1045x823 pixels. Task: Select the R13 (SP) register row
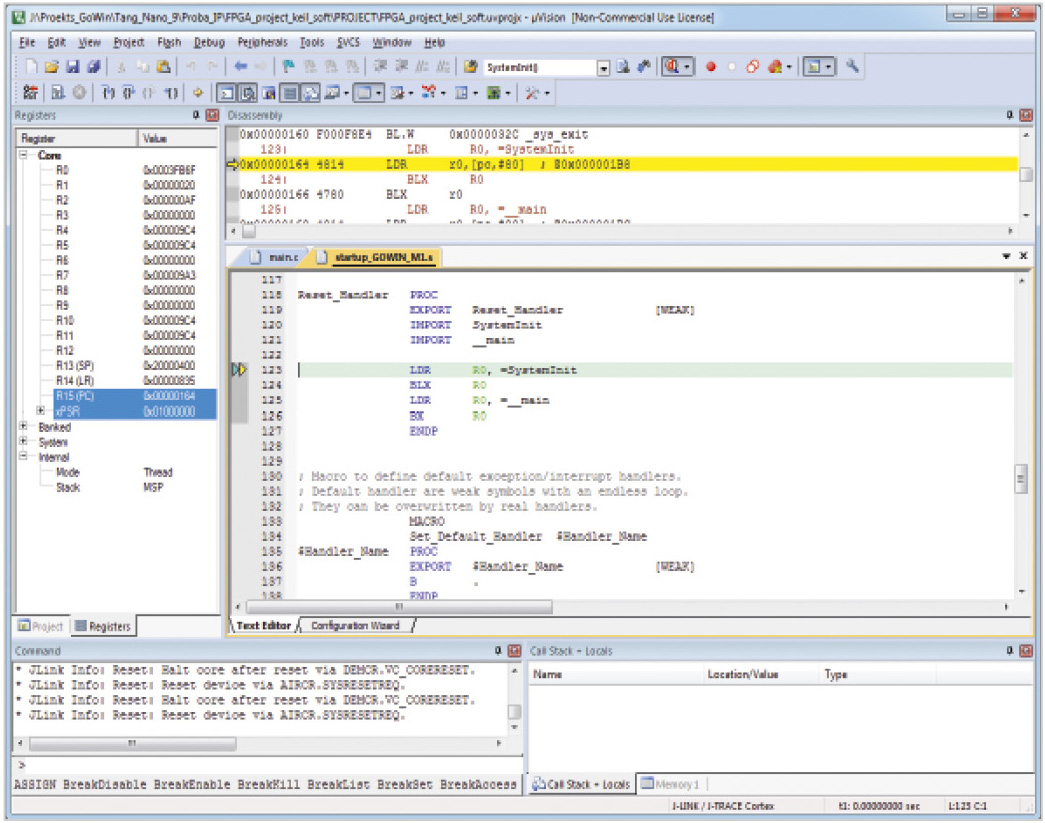coord(75,366)
